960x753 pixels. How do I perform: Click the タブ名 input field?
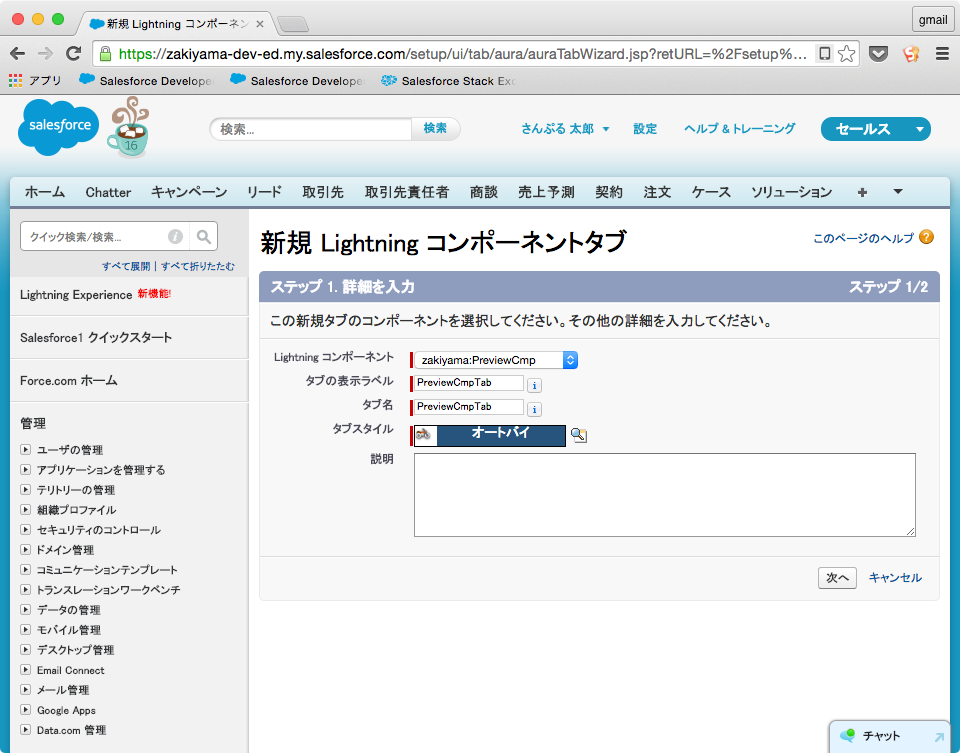469,406
